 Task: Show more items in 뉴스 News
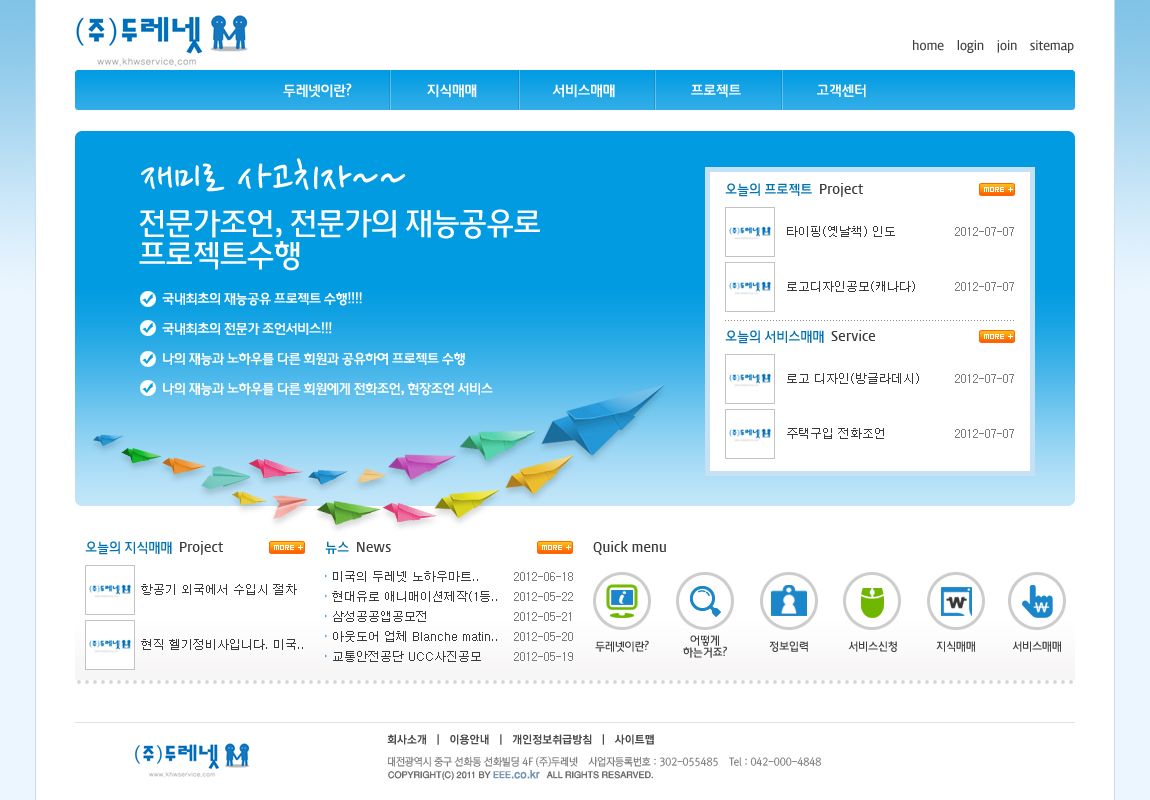(555, 547)
